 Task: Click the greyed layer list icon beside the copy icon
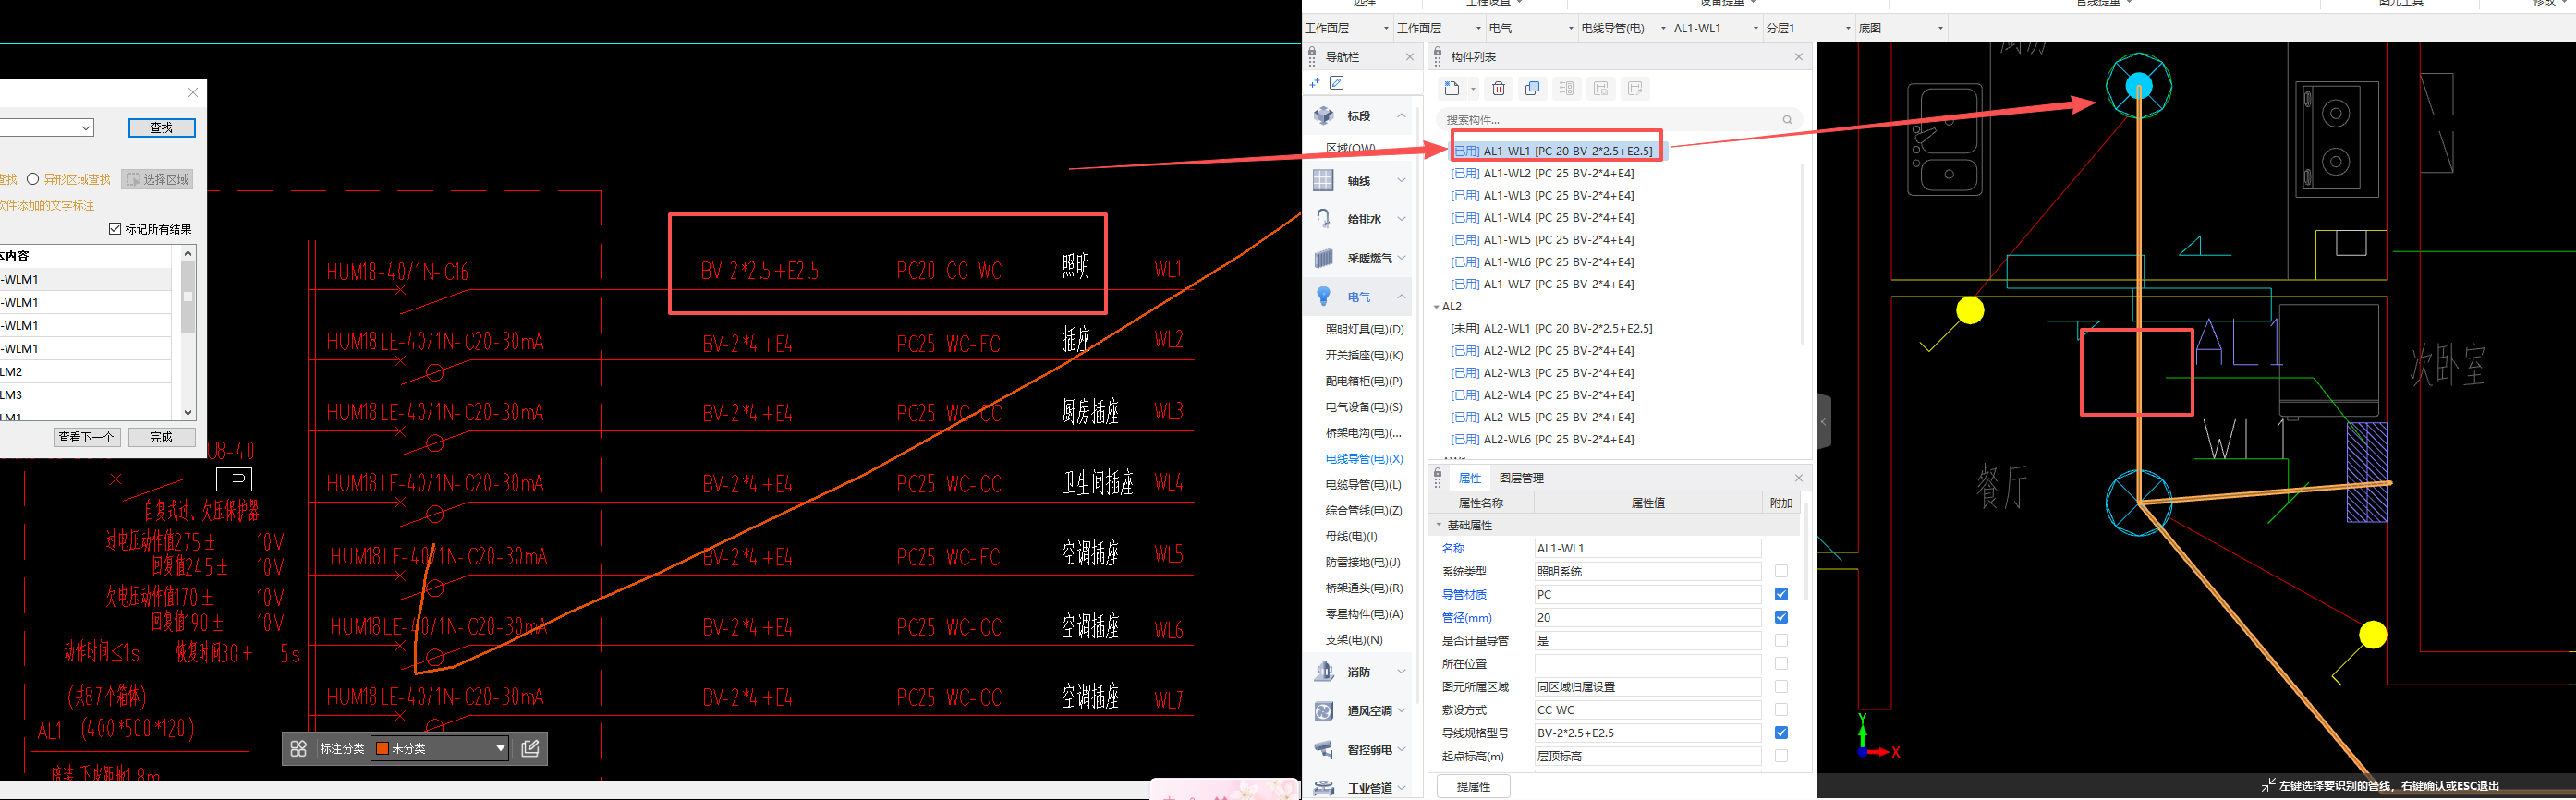pos(1566,89)
